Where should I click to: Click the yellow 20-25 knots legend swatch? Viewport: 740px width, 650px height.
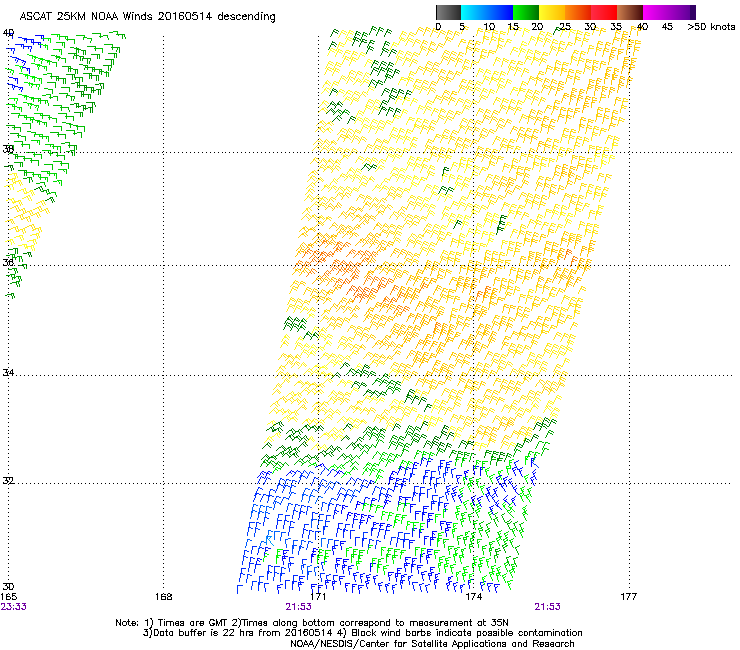[x=552, y=12]
